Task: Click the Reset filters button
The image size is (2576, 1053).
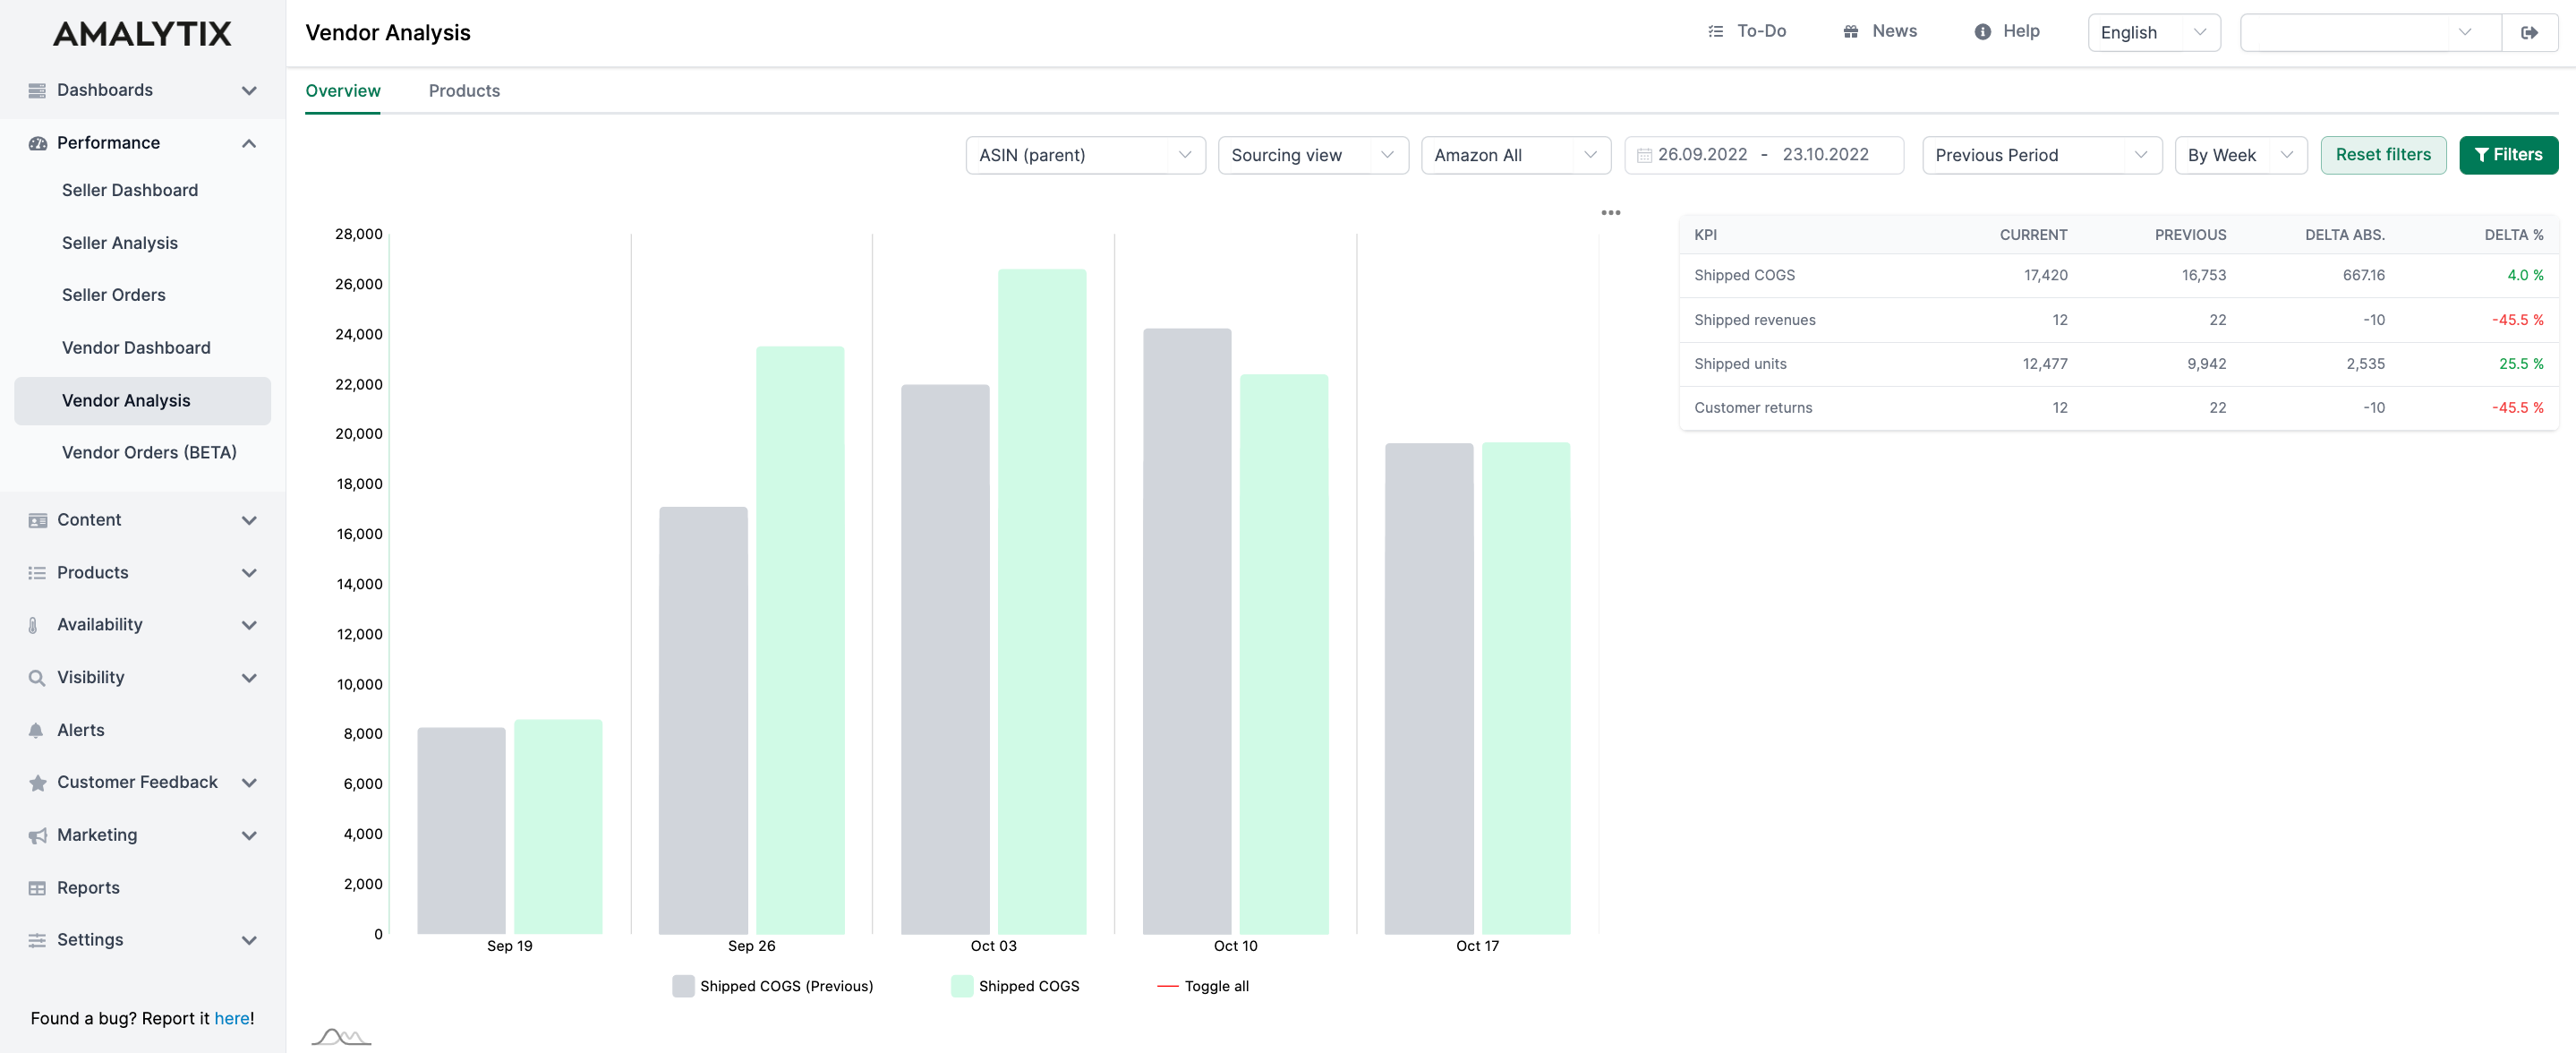Action: coord(2382,155)
